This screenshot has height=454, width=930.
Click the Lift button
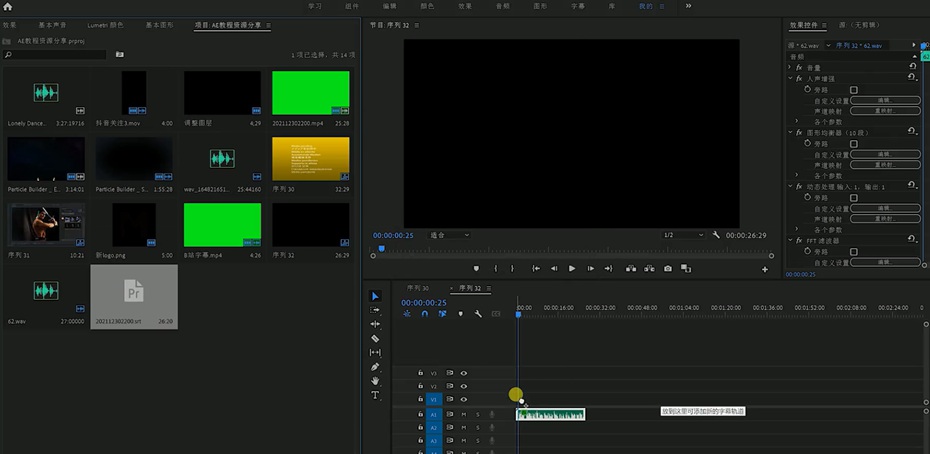(631, 268)
